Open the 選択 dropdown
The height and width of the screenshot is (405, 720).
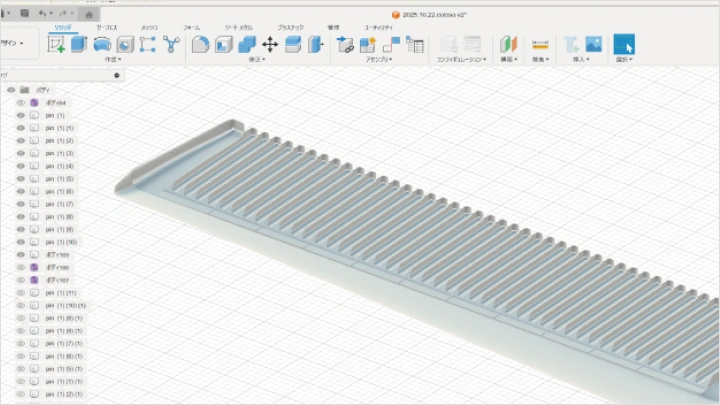coord(624,60)
